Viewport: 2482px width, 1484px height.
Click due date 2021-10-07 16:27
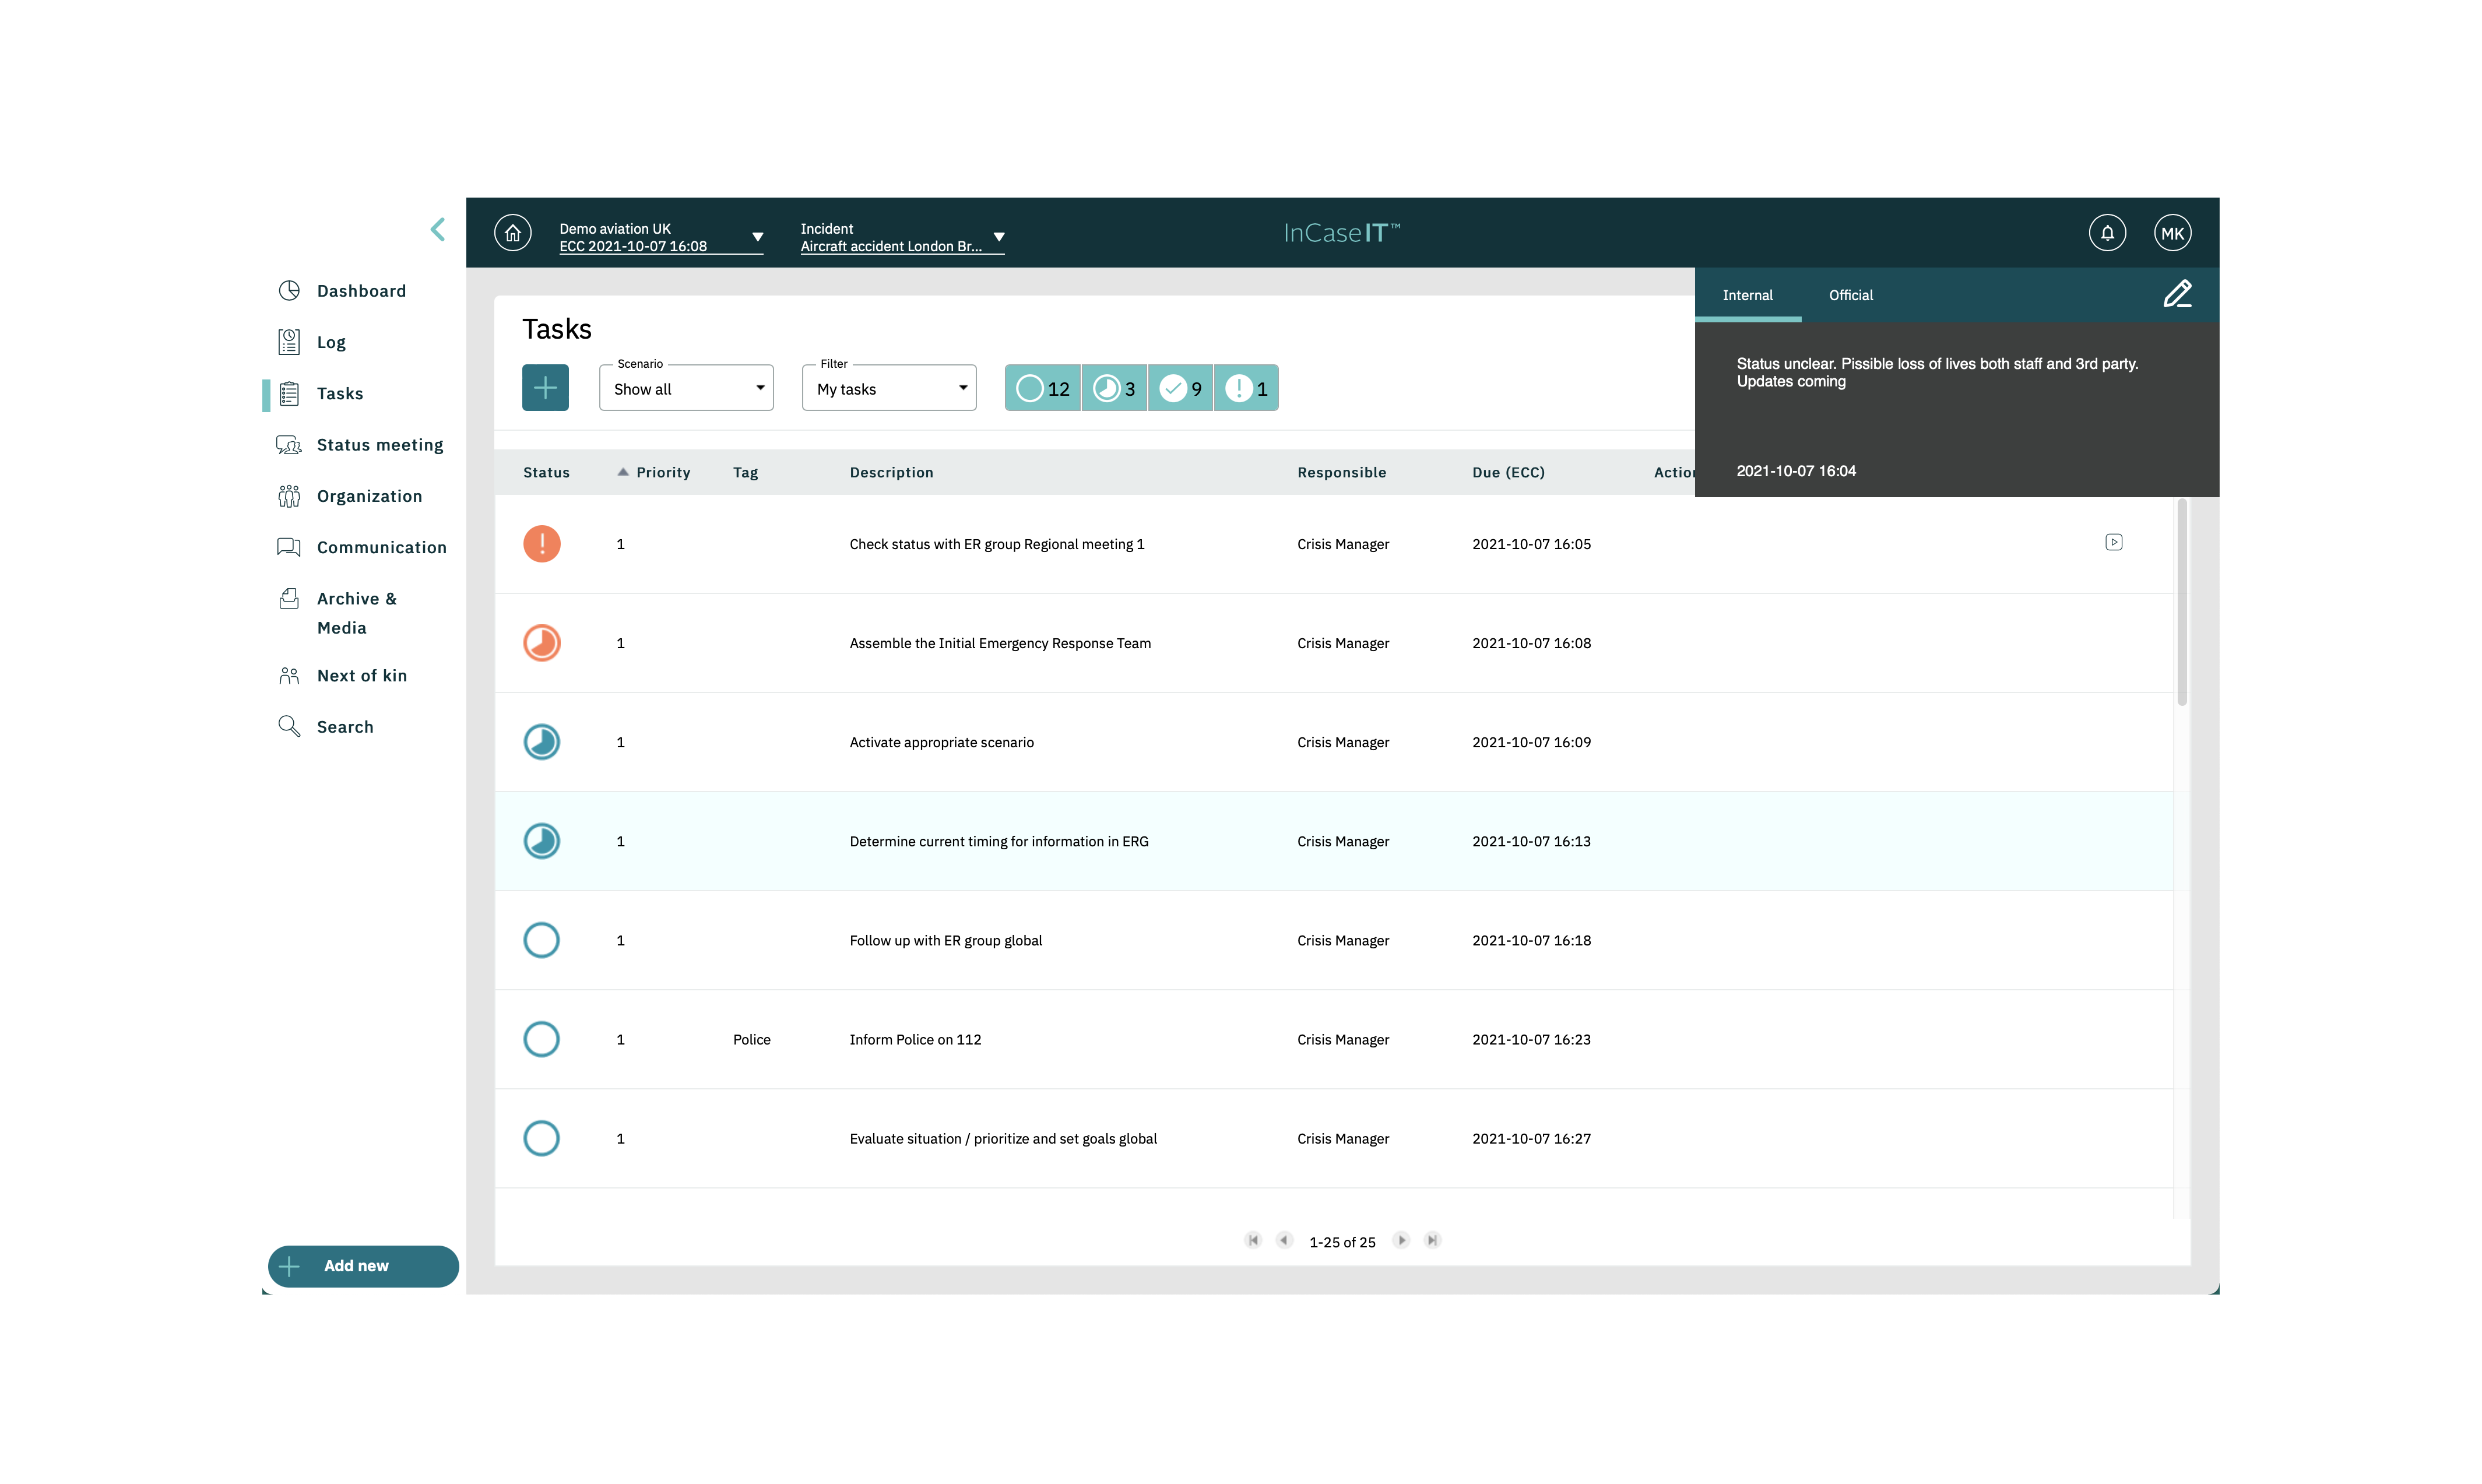(x=1531, y=1138)
